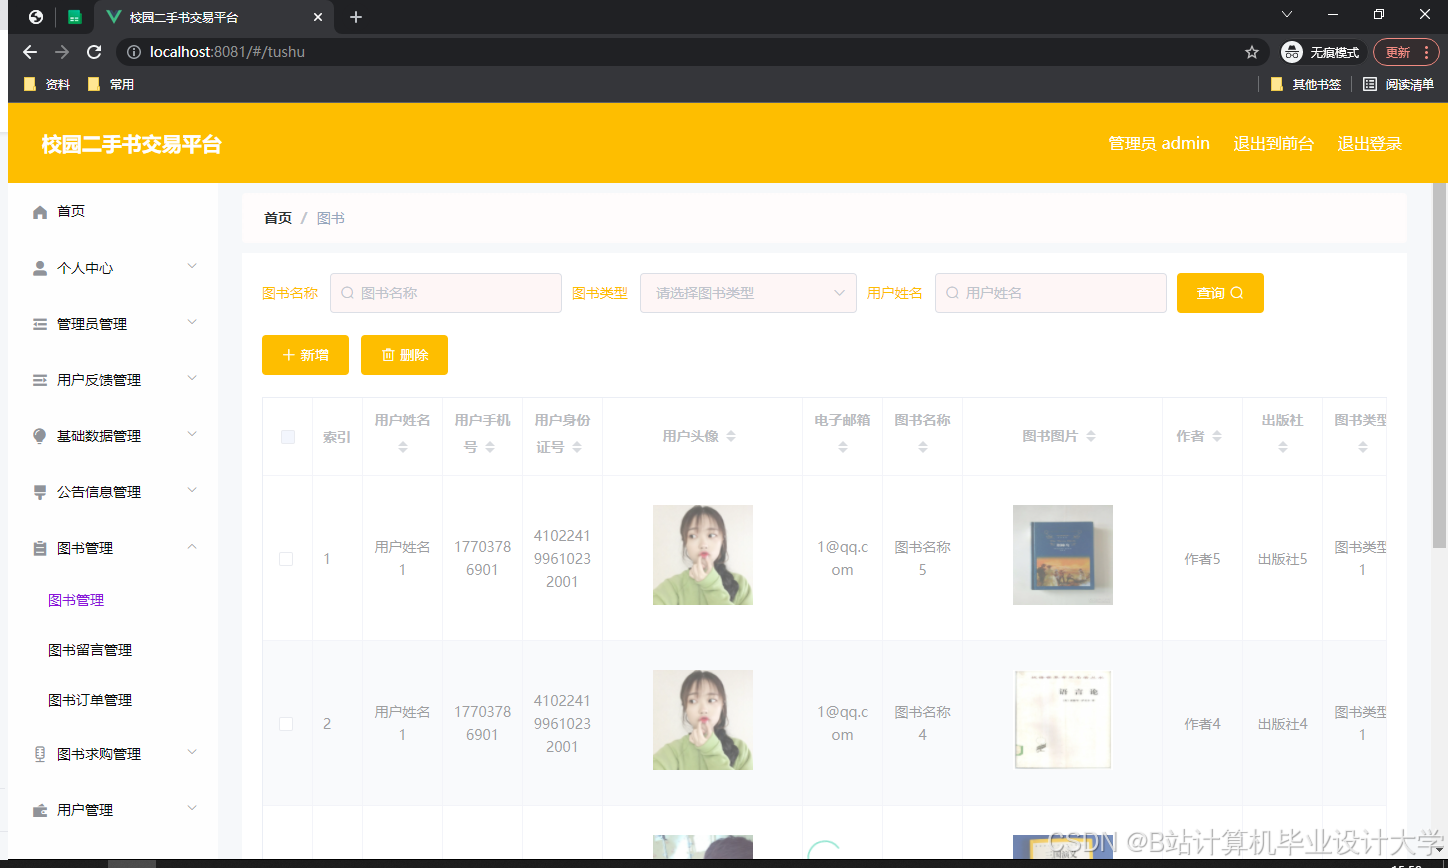
Task: Expand the 公告信息管理 menu
Action: [x=192, y=490]
